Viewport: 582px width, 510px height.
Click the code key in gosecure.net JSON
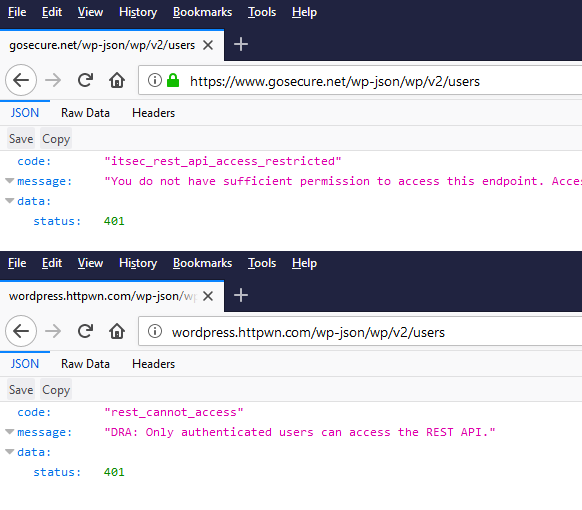click(34, 161)
